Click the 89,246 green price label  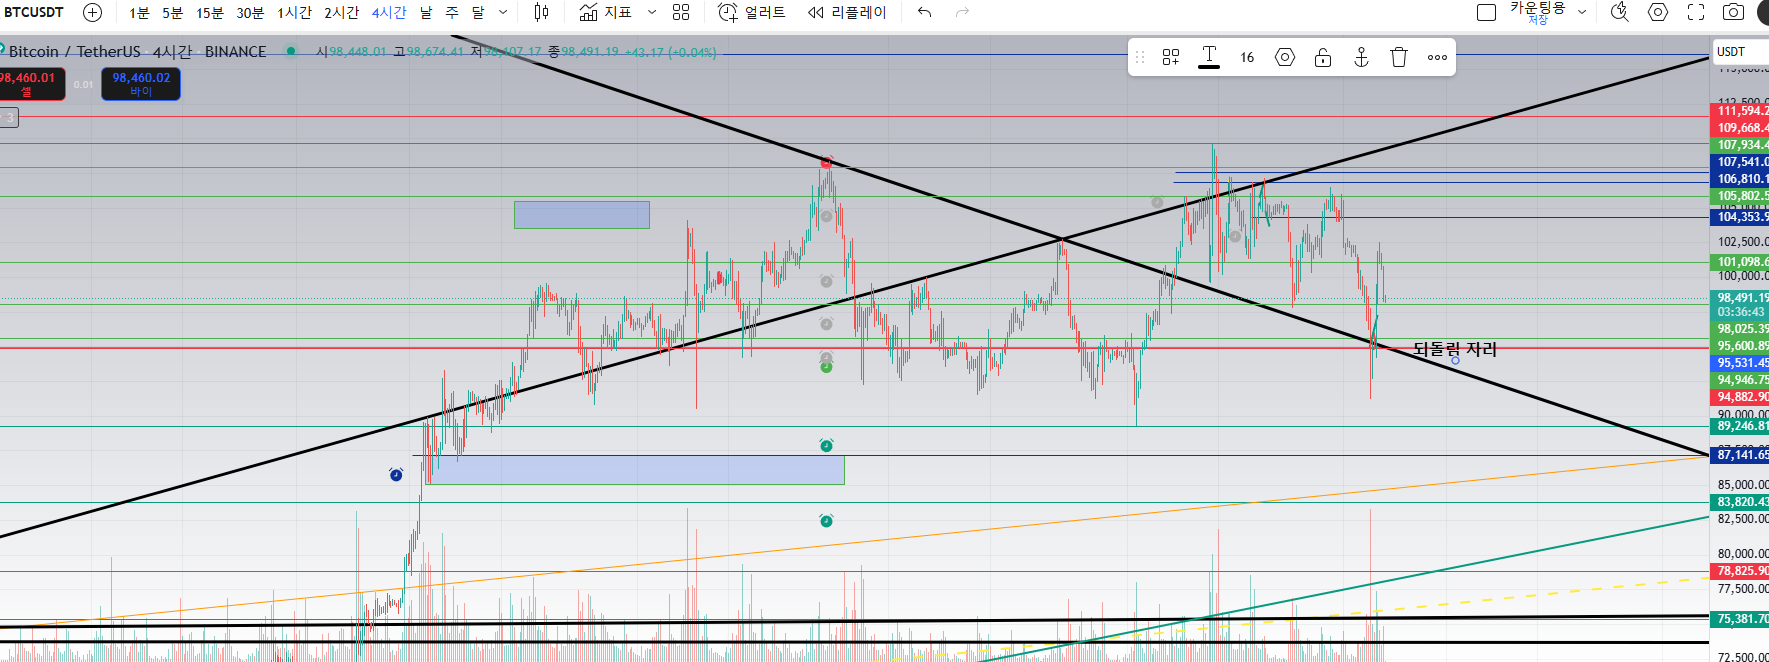[1741, 426]
